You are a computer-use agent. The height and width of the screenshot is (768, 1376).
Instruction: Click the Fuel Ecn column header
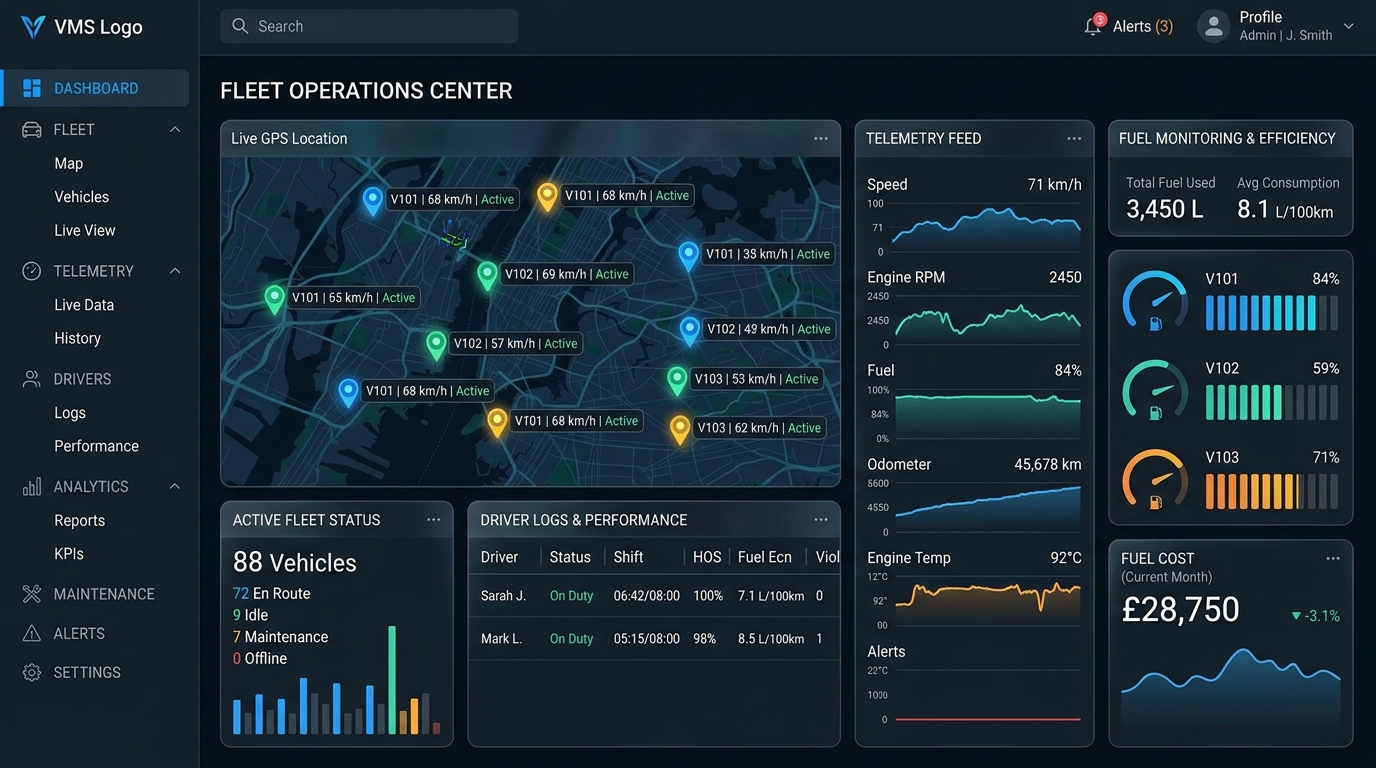(765, 557)
